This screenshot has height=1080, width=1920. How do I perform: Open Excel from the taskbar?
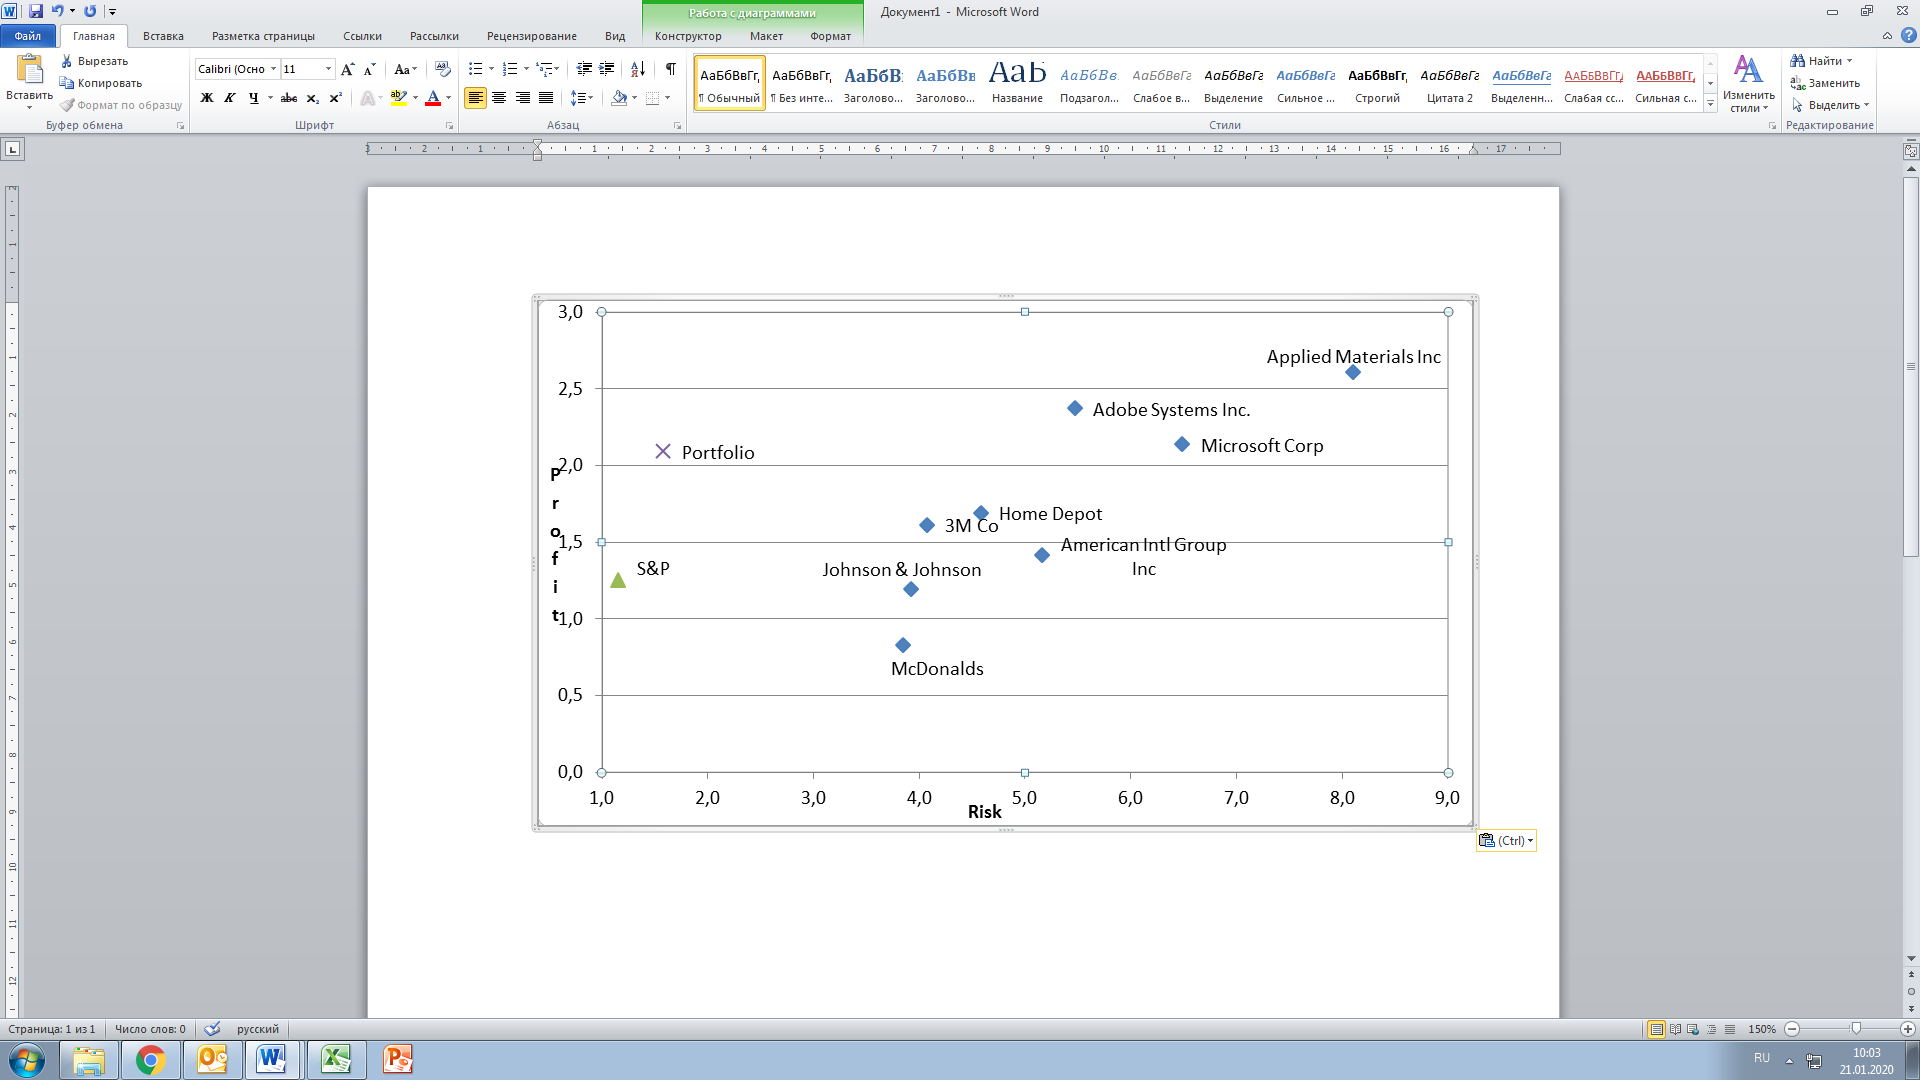pyautogui.click(x=335, y=1060)
